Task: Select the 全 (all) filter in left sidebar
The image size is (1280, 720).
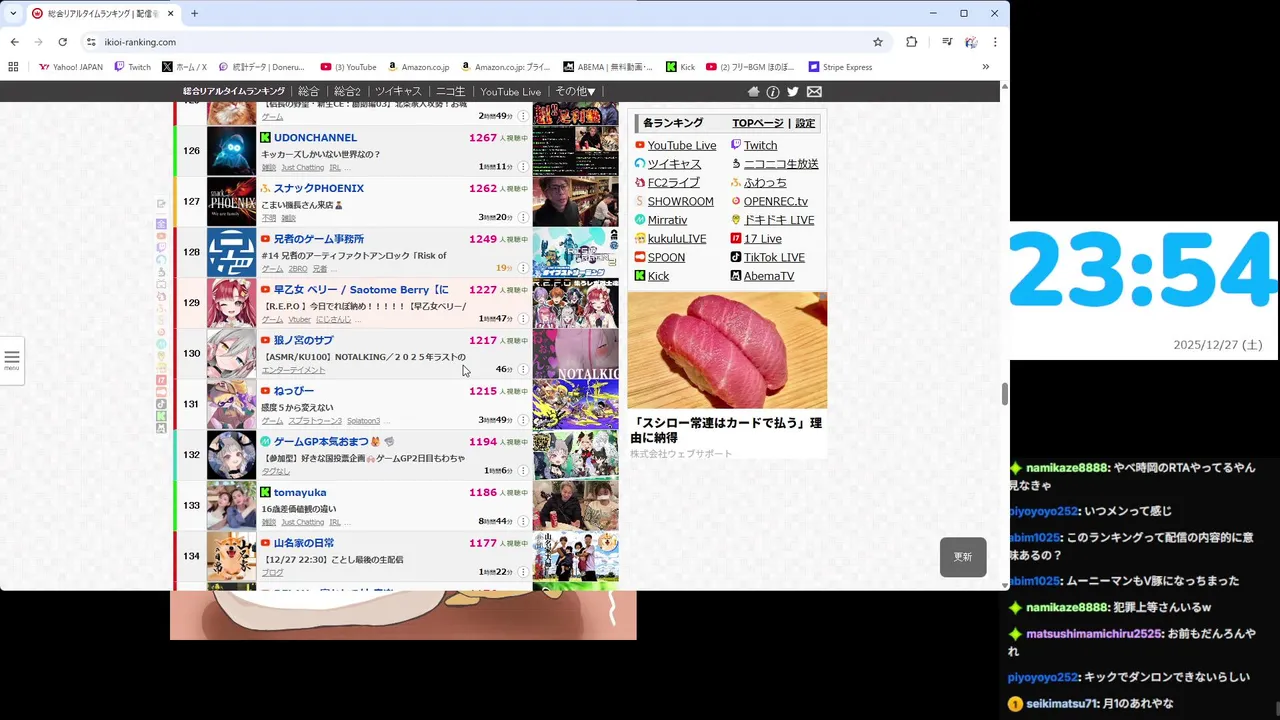Action: (x=161, y=224)
